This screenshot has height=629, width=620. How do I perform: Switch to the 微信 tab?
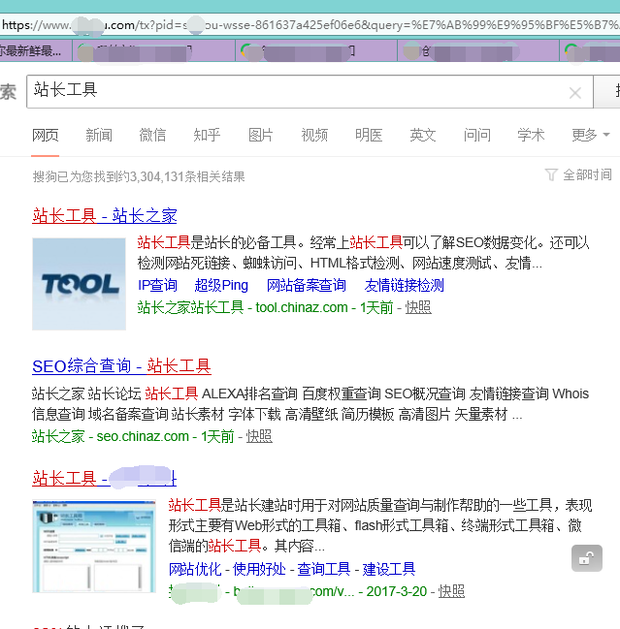coord(152,135)
